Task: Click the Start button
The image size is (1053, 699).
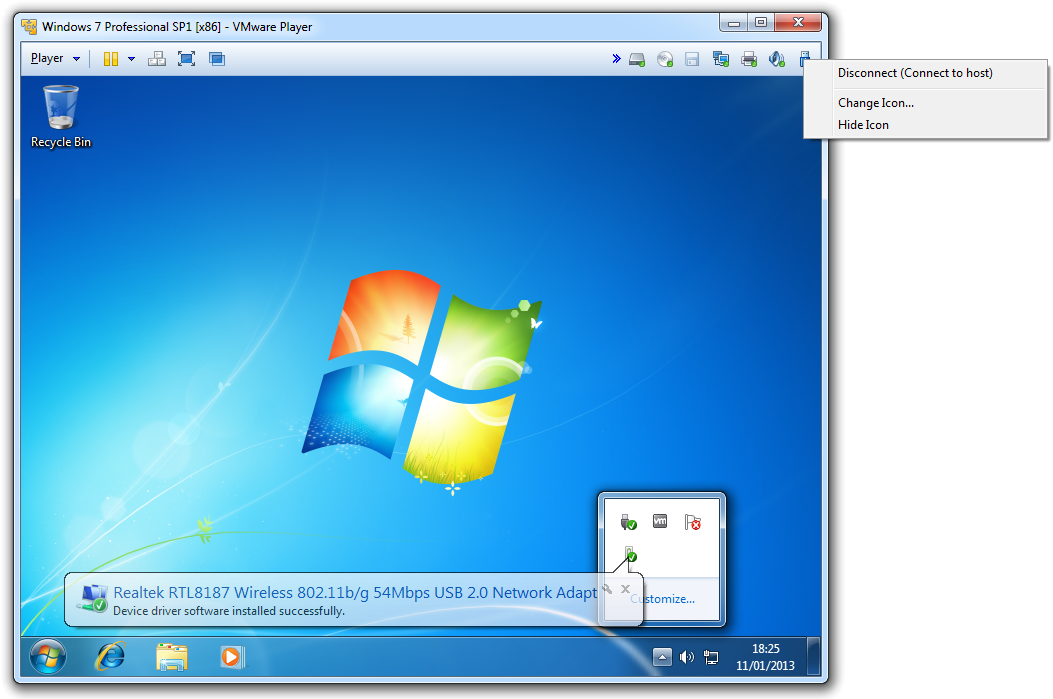Action: tap(48, 656)
